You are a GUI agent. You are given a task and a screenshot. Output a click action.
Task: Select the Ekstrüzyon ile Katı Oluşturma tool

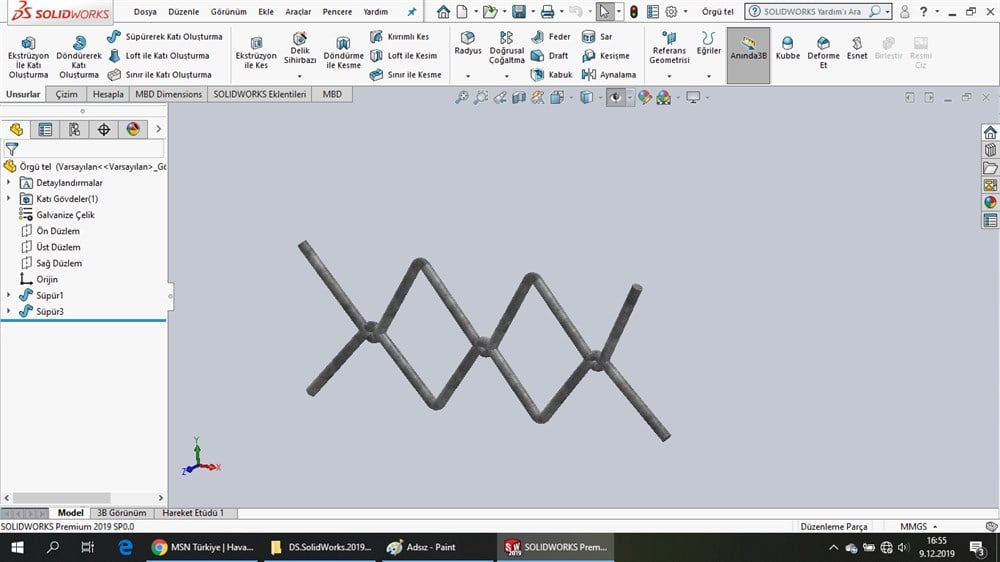tap(28, 57)
